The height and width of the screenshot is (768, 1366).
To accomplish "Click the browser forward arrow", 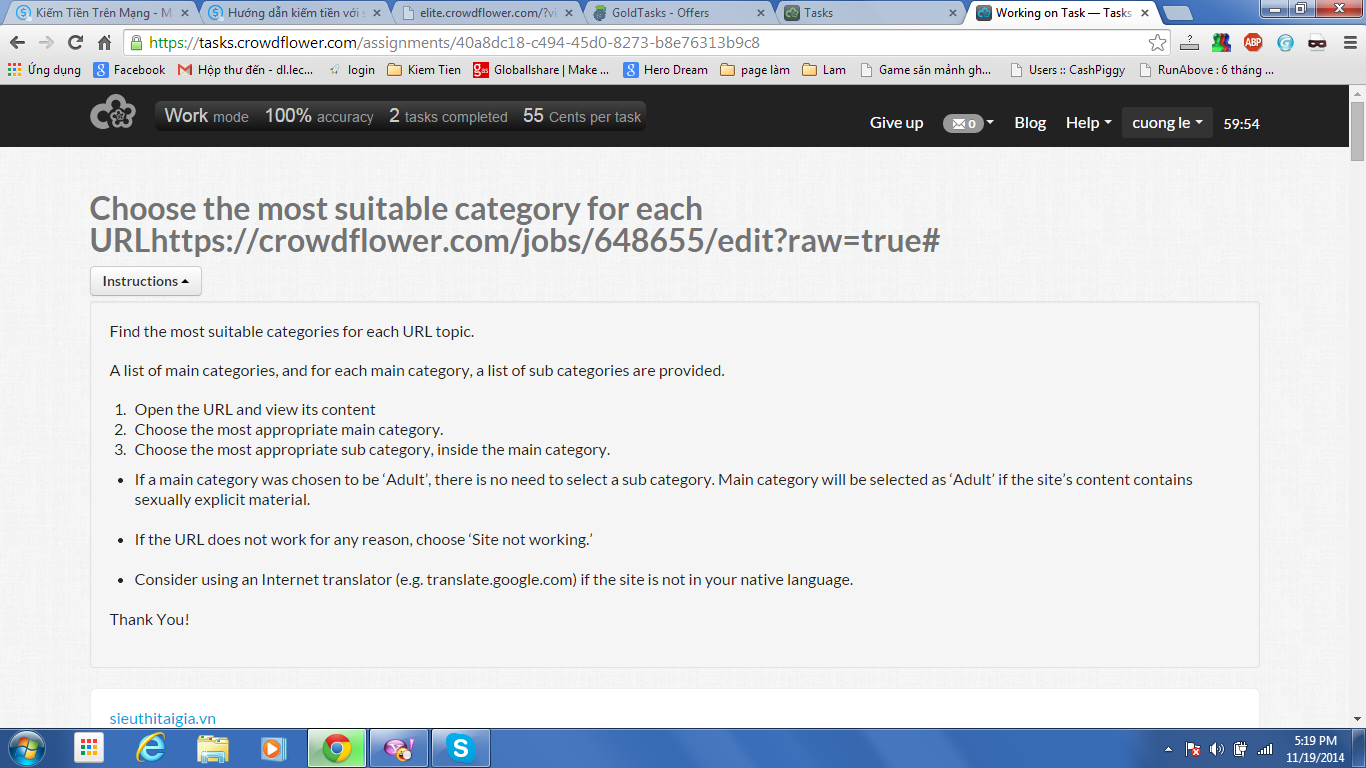I will click(x=46, y=43).
